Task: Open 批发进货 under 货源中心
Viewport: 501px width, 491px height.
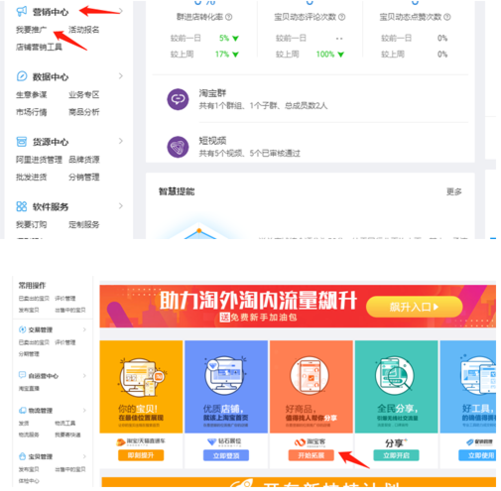Action: pos(31,177)
